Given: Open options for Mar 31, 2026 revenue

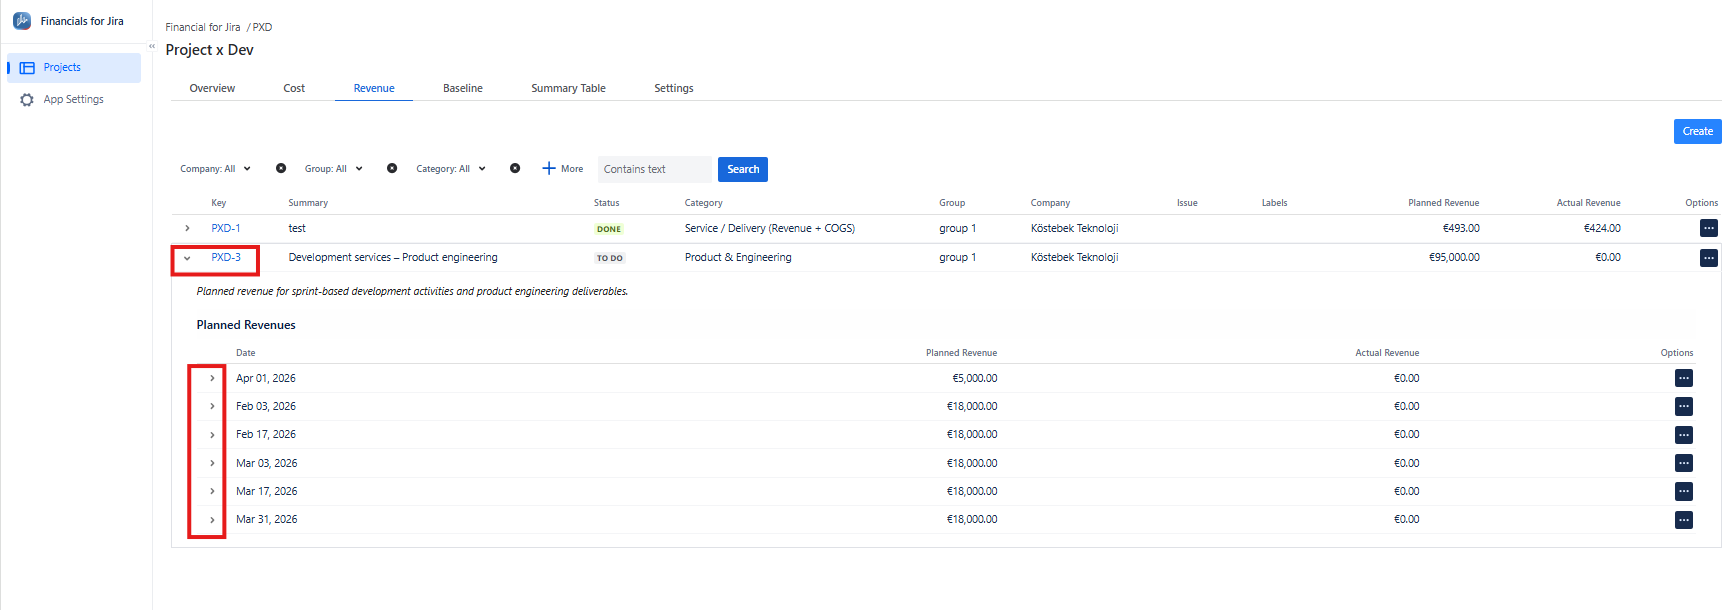Looking at the screenshot, I should pyautogui.click(x=1684, y=520).
